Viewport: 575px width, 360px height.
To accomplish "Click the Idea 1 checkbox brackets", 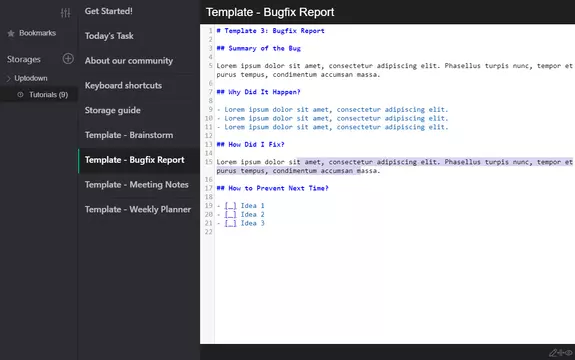I will [x=230, y=206].
